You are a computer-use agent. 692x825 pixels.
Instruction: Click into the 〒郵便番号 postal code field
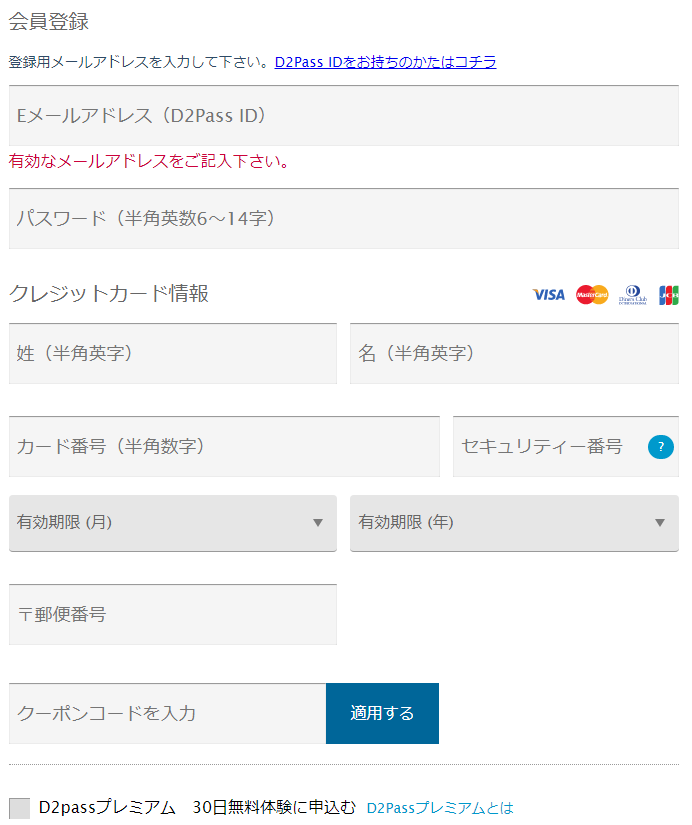[173, 615]
